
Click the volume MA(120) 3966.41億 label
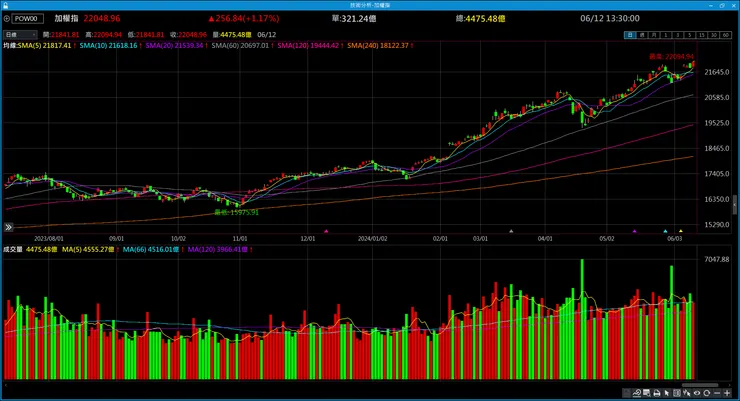pos(218,250)
